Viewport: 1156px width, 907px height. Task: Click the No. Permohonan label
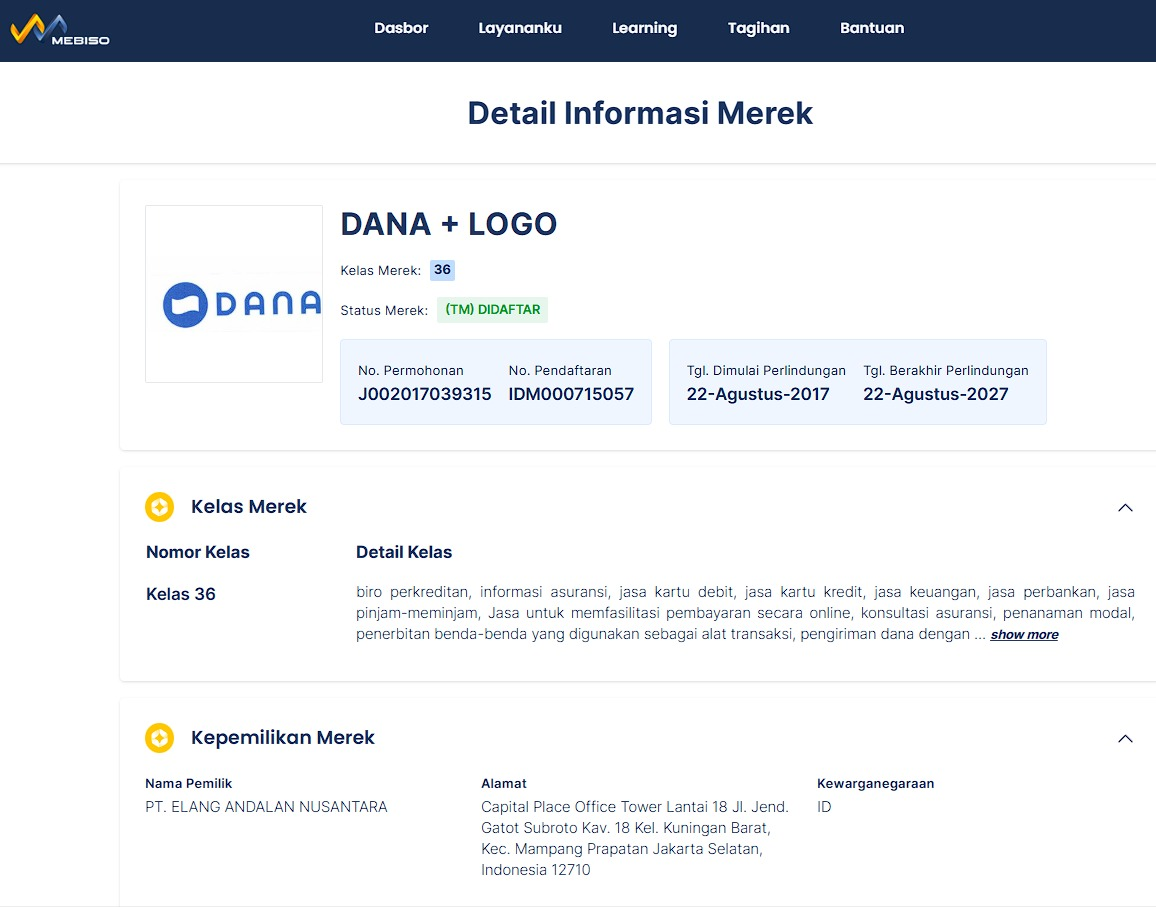(x=411, y=370)
